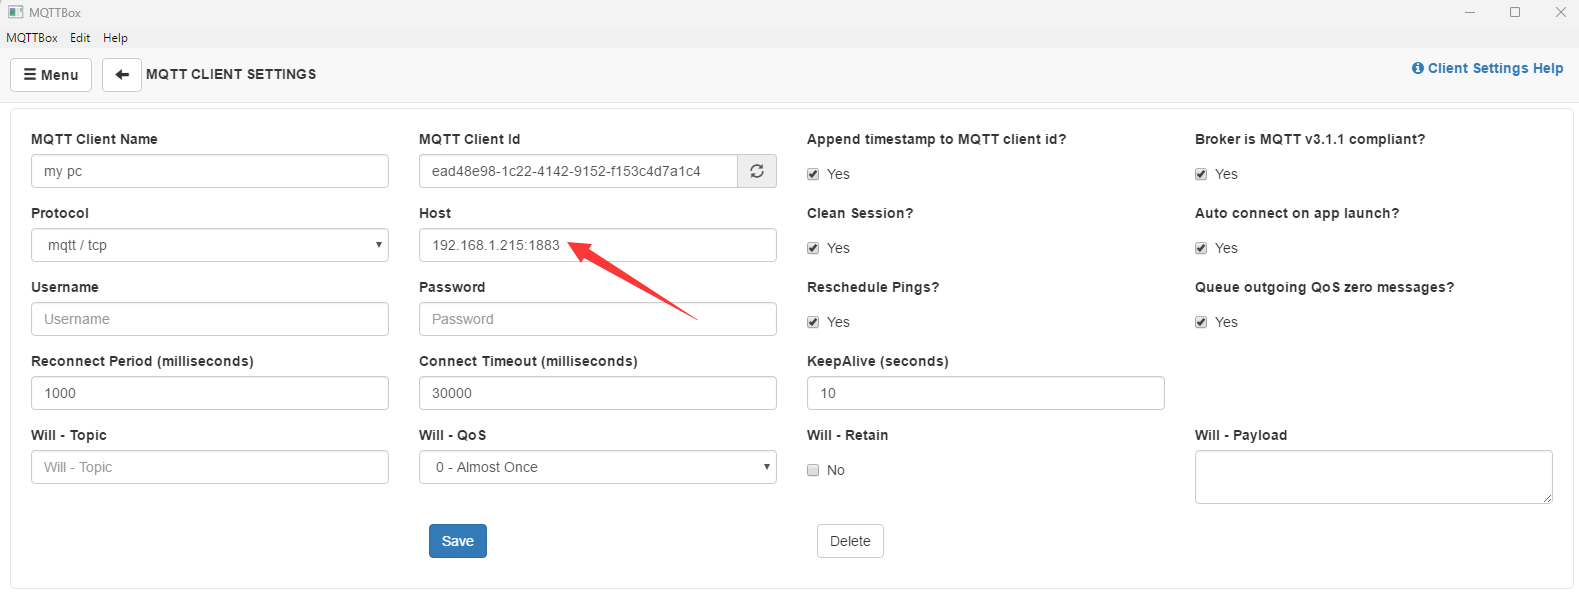
Task: Uncheck the Reschedule Pings checkbox
Action: [813, 322]
